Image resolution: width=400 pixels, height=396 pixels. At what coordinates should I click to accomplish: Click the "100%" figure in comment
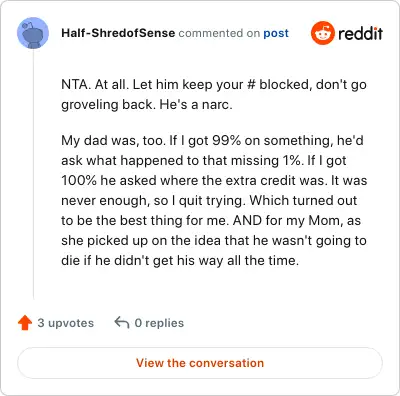[79, 180]
